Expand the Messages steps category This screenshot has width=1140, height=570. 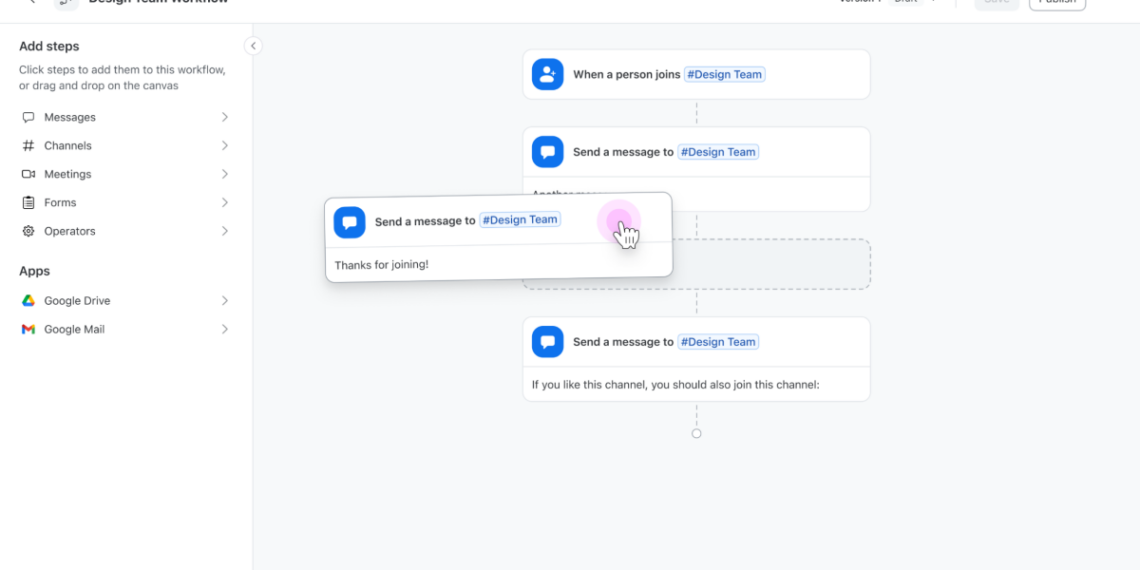coord(224,117)
